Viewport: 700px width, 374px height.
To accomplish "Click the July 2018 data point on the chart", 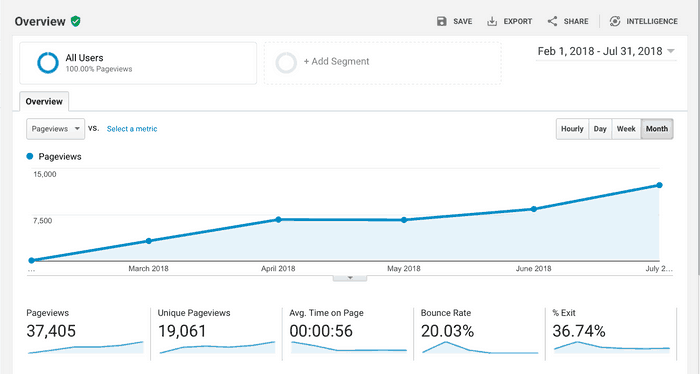I will tap(659, 185).
